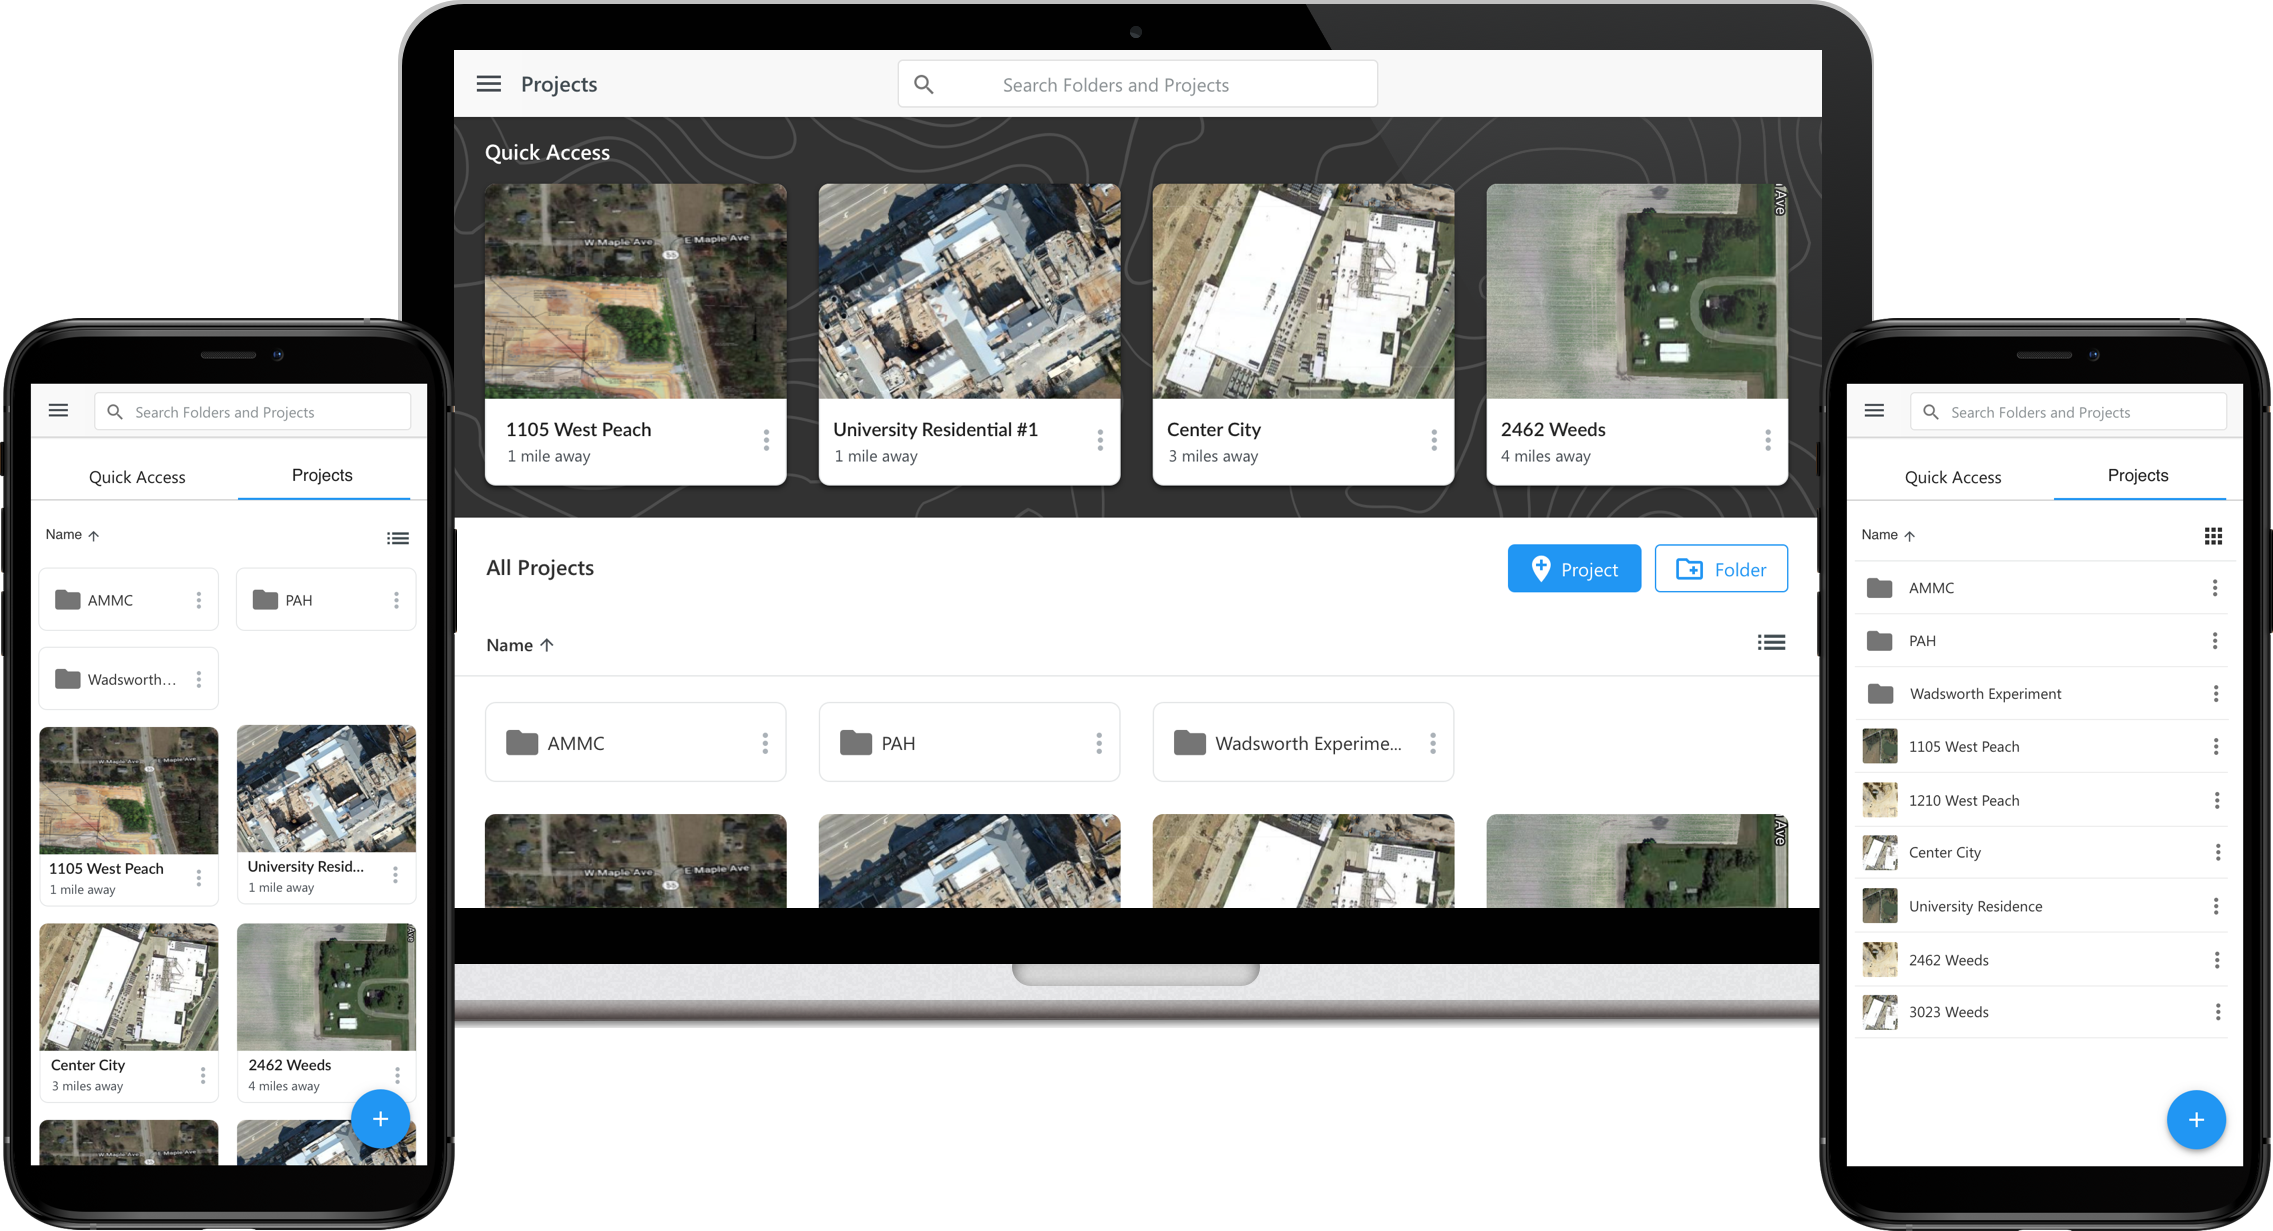Screen dimensions: 2273x1231
Task: Open more options for AMMC folder on tablet
Action: (x=765, y=743)
